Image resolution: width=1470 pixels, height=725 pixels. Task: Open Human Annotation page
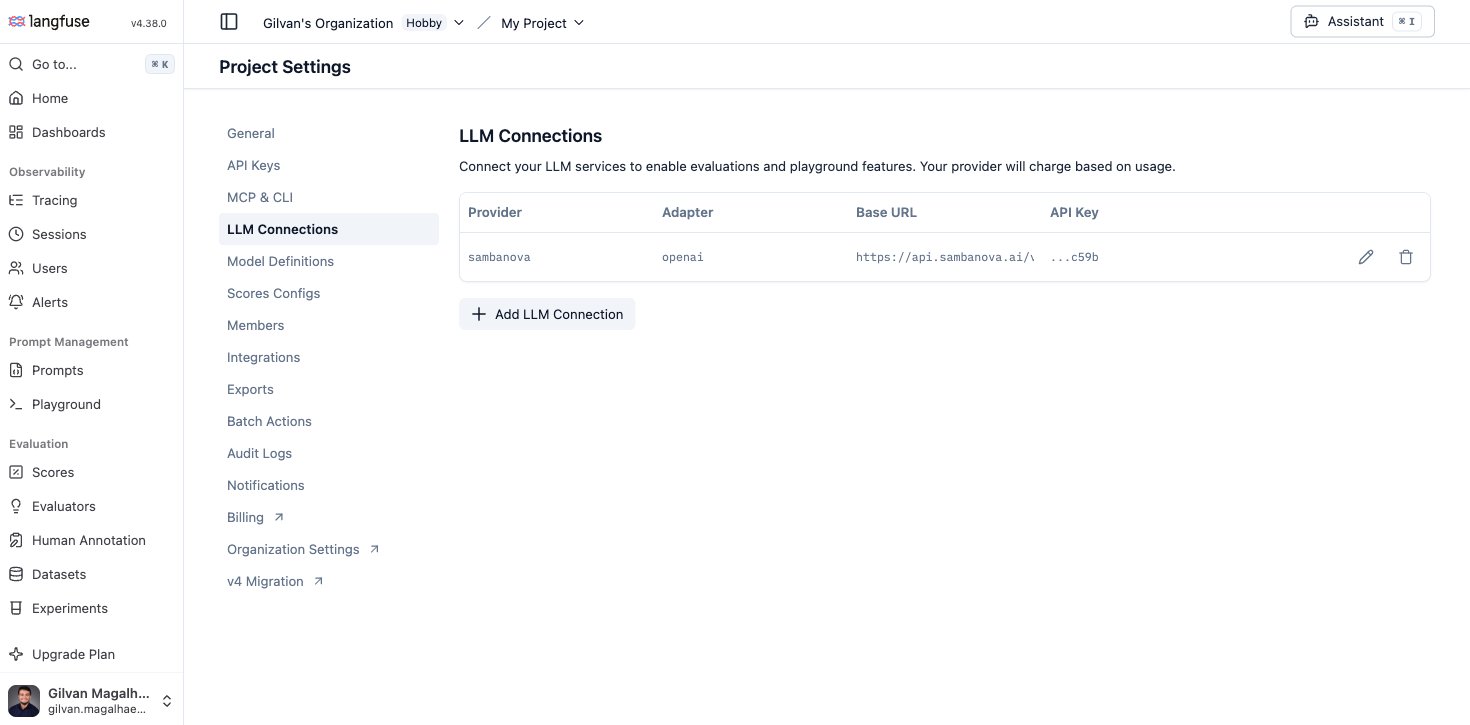(x=92, y=540)
